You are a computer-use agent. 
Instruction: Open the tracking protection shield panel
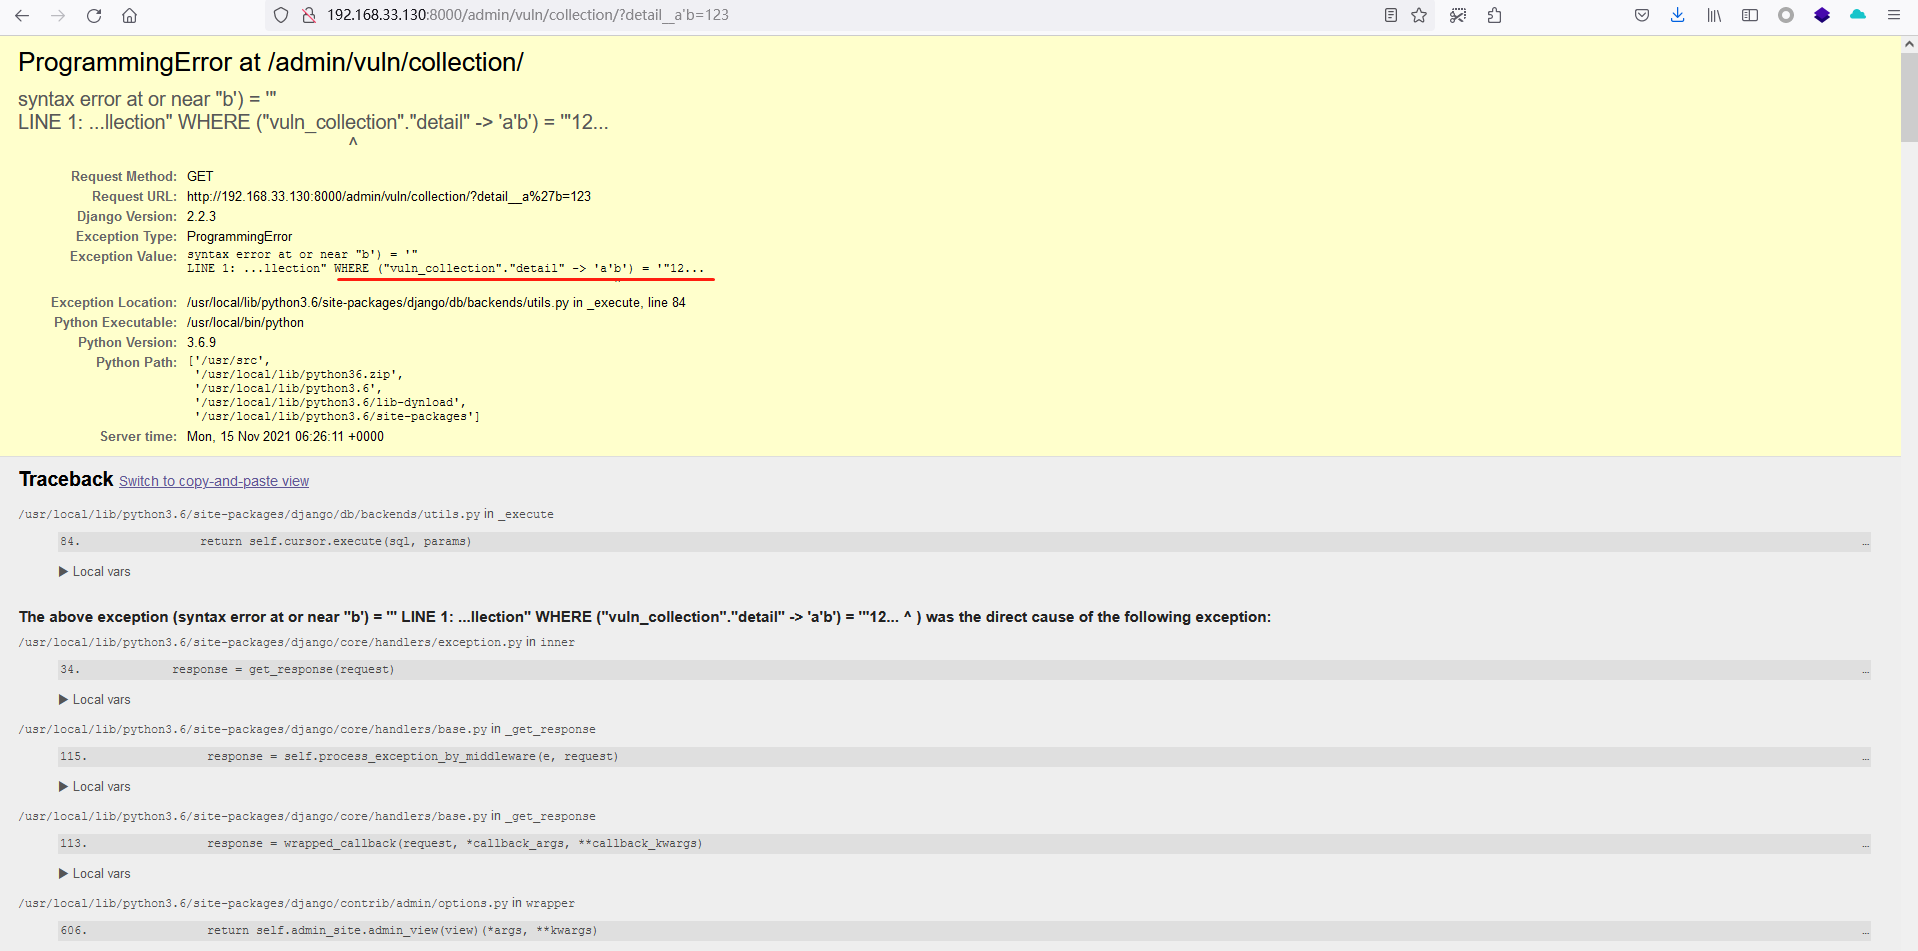click(x=281, y=15)
